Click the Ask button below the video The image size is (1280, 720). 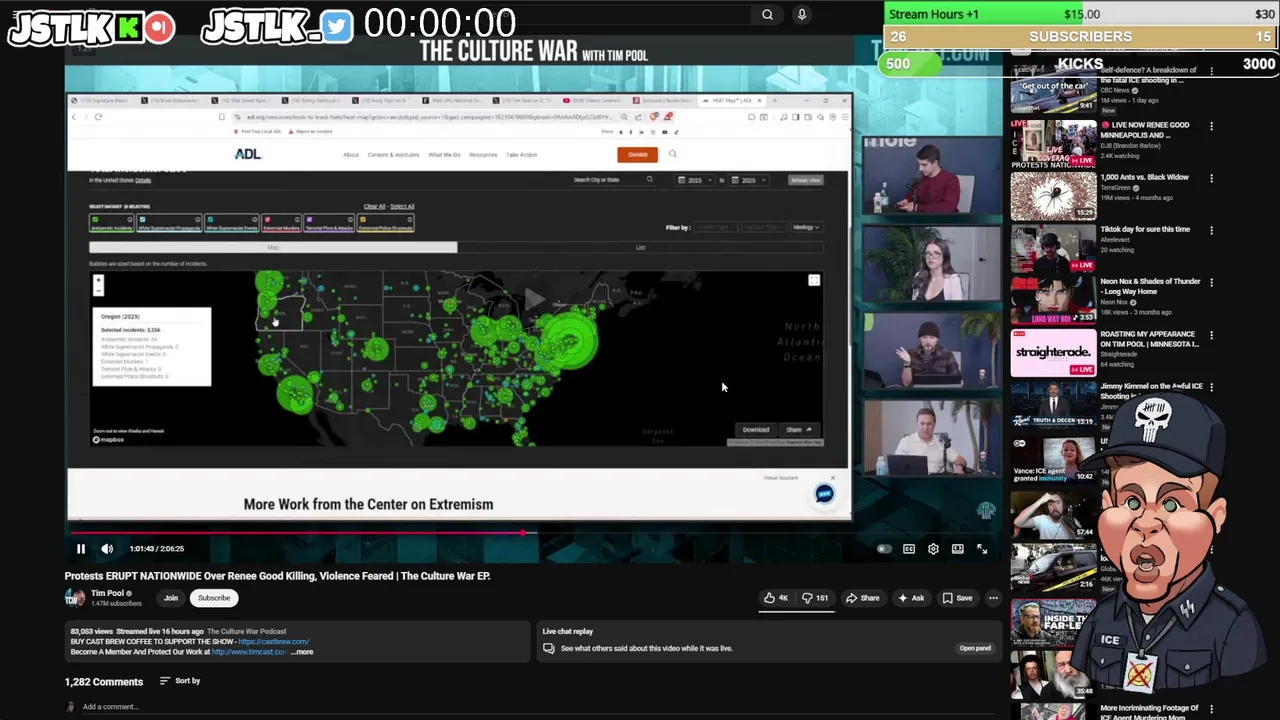pyautogui.click(x=911, y=598)
